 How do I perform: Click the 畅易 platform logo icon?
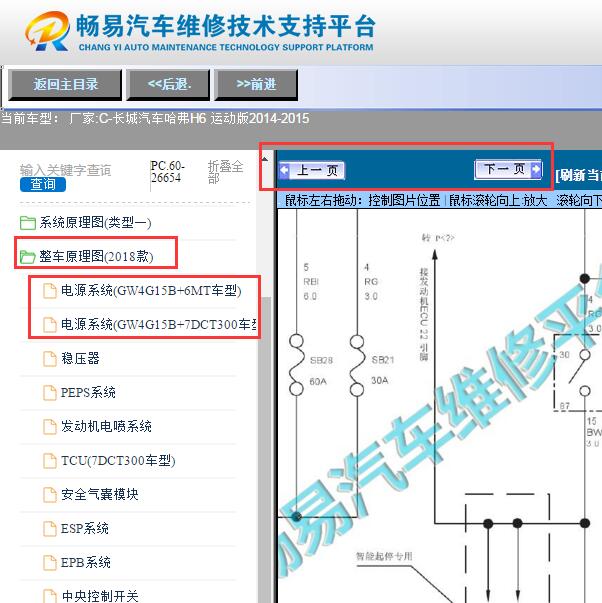click(48, 31)
